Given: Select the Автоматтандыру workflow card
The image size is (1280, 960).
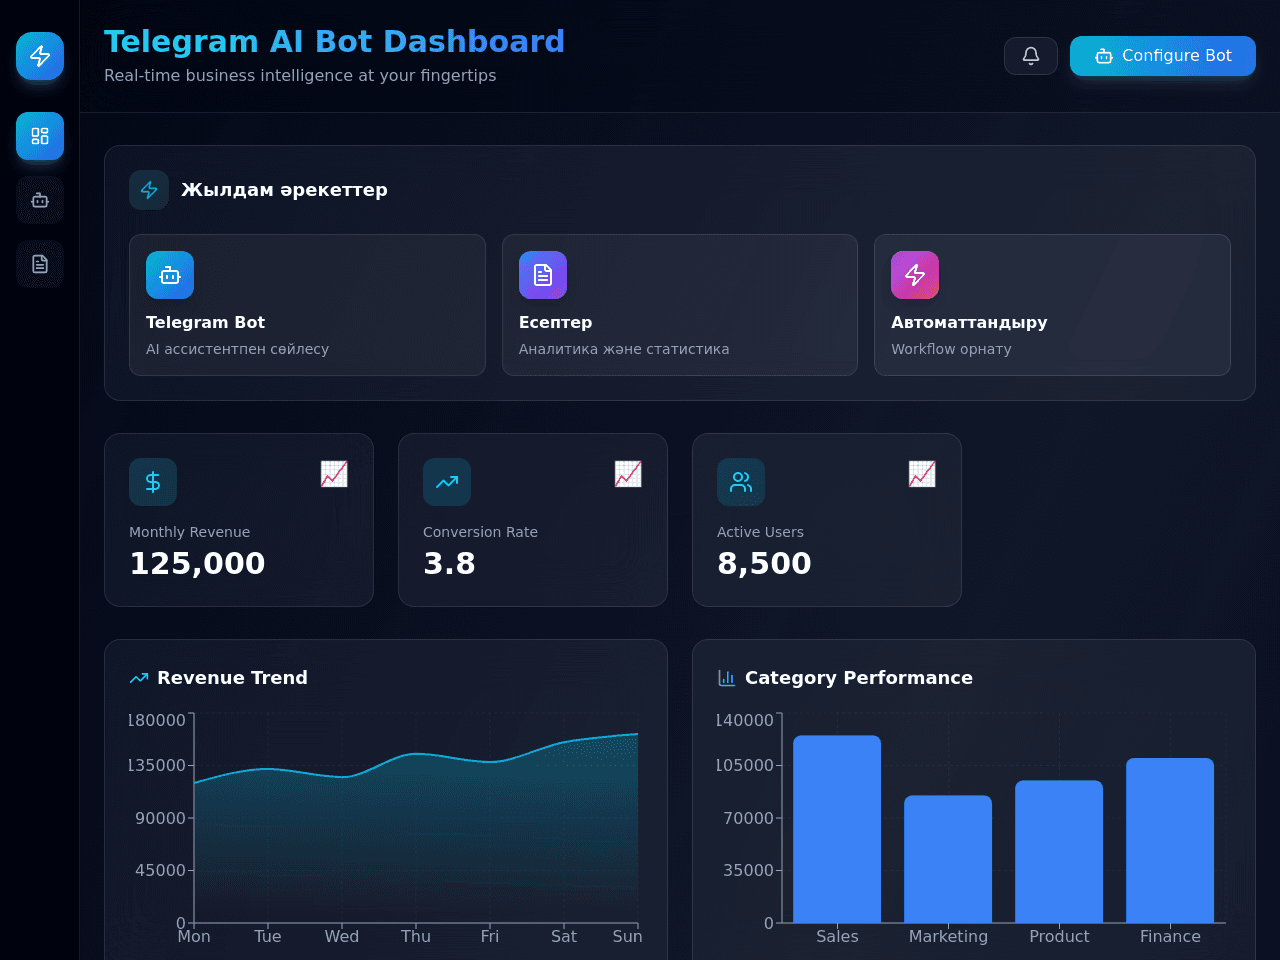Looking at the screenshot, I should click(1052, 305).
